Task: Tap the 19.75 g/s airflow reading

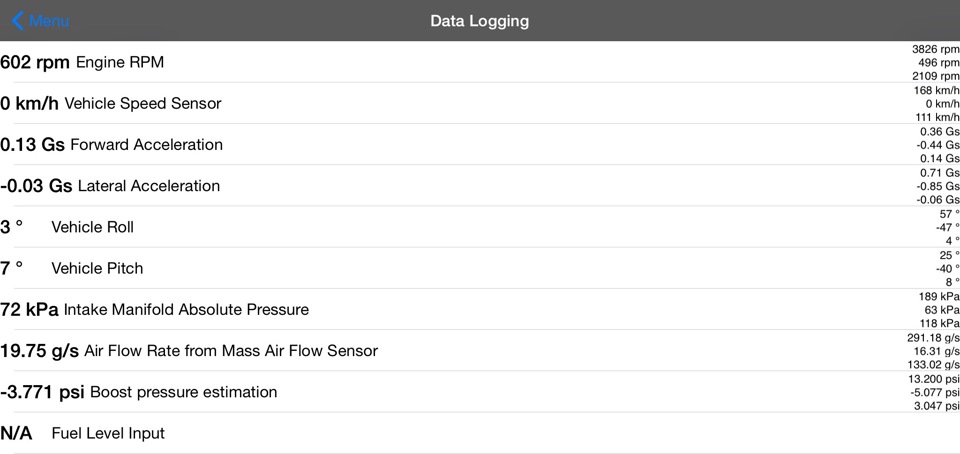Action: 39,350
